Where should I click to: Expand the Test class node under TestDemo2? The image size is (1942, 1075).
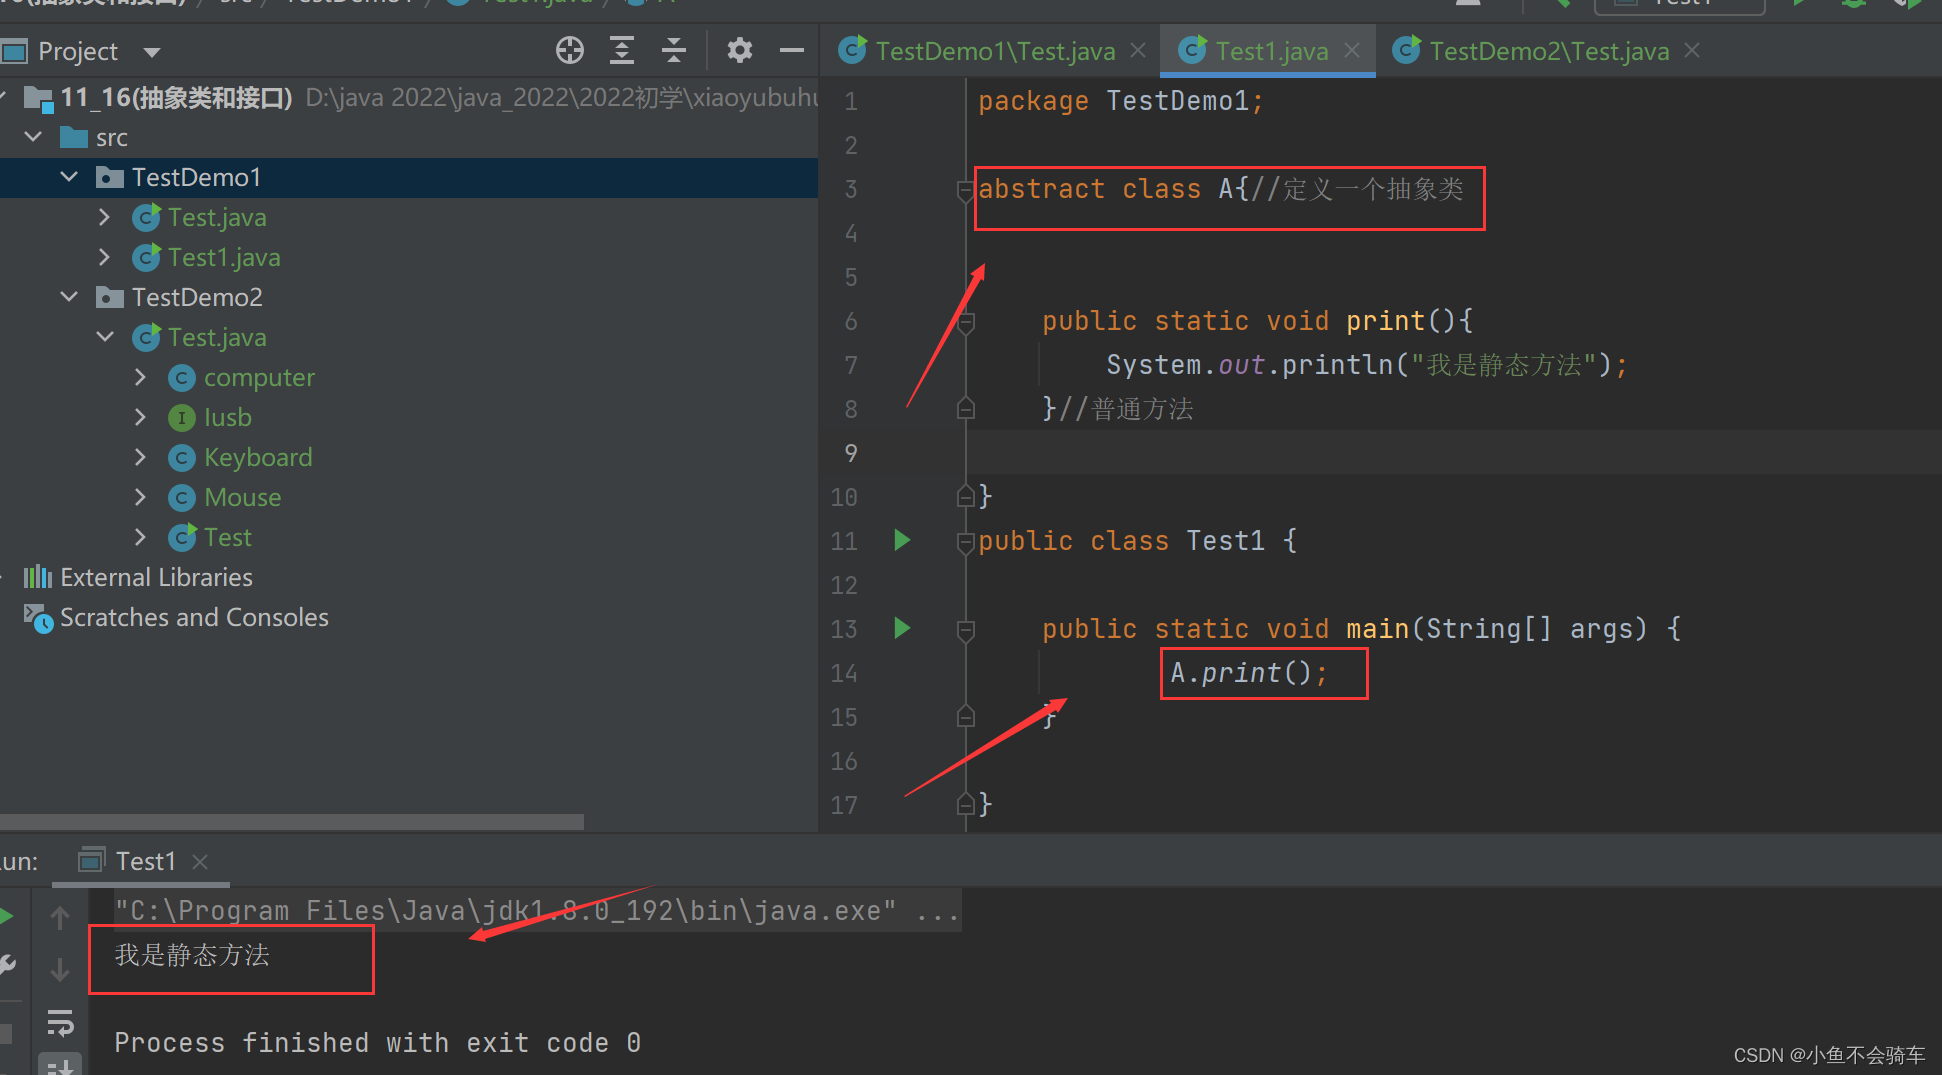click(x=141, y=537)
